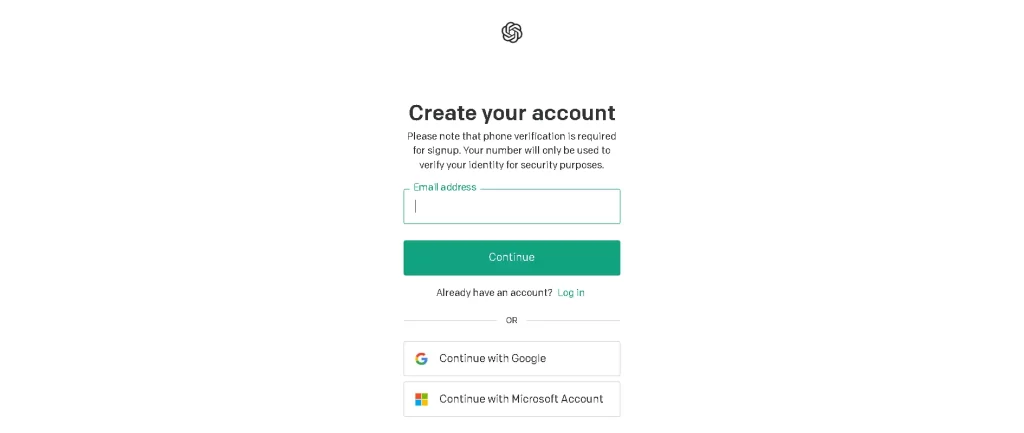Click the floating Email address label
Screen dimensions: 1024x433
(444, 187)
